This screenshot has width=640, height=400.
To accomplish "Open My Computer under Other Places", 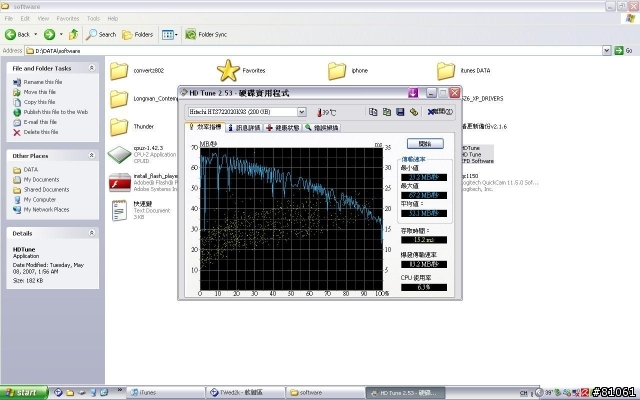I will pos(40,200).
